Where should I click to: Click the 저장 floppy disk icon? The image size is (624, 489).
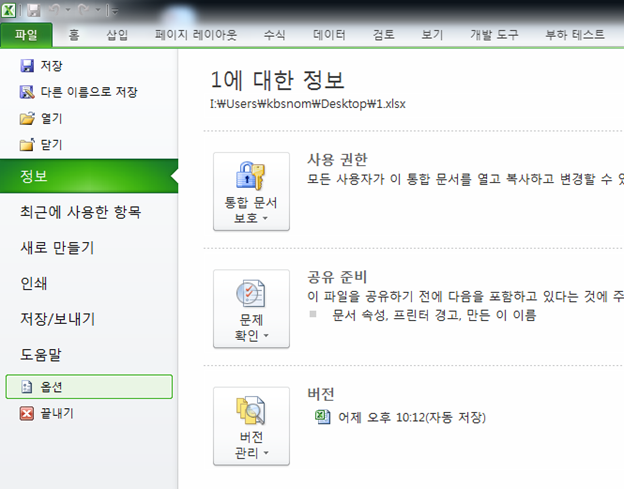(27, 66)
